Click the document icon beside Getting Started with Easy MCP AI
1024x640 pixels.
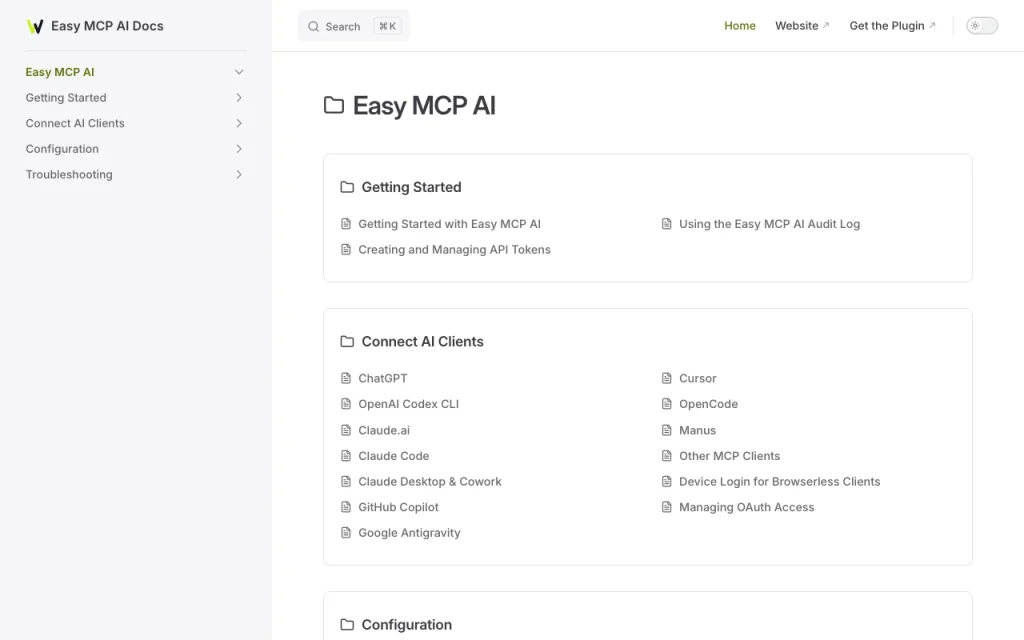pyautogui.click(x=346, y=224)
